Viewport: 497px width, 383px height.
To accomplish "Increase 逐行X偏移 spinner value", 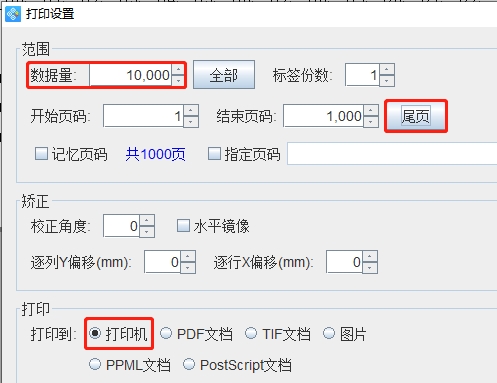I will click(370, 256).
